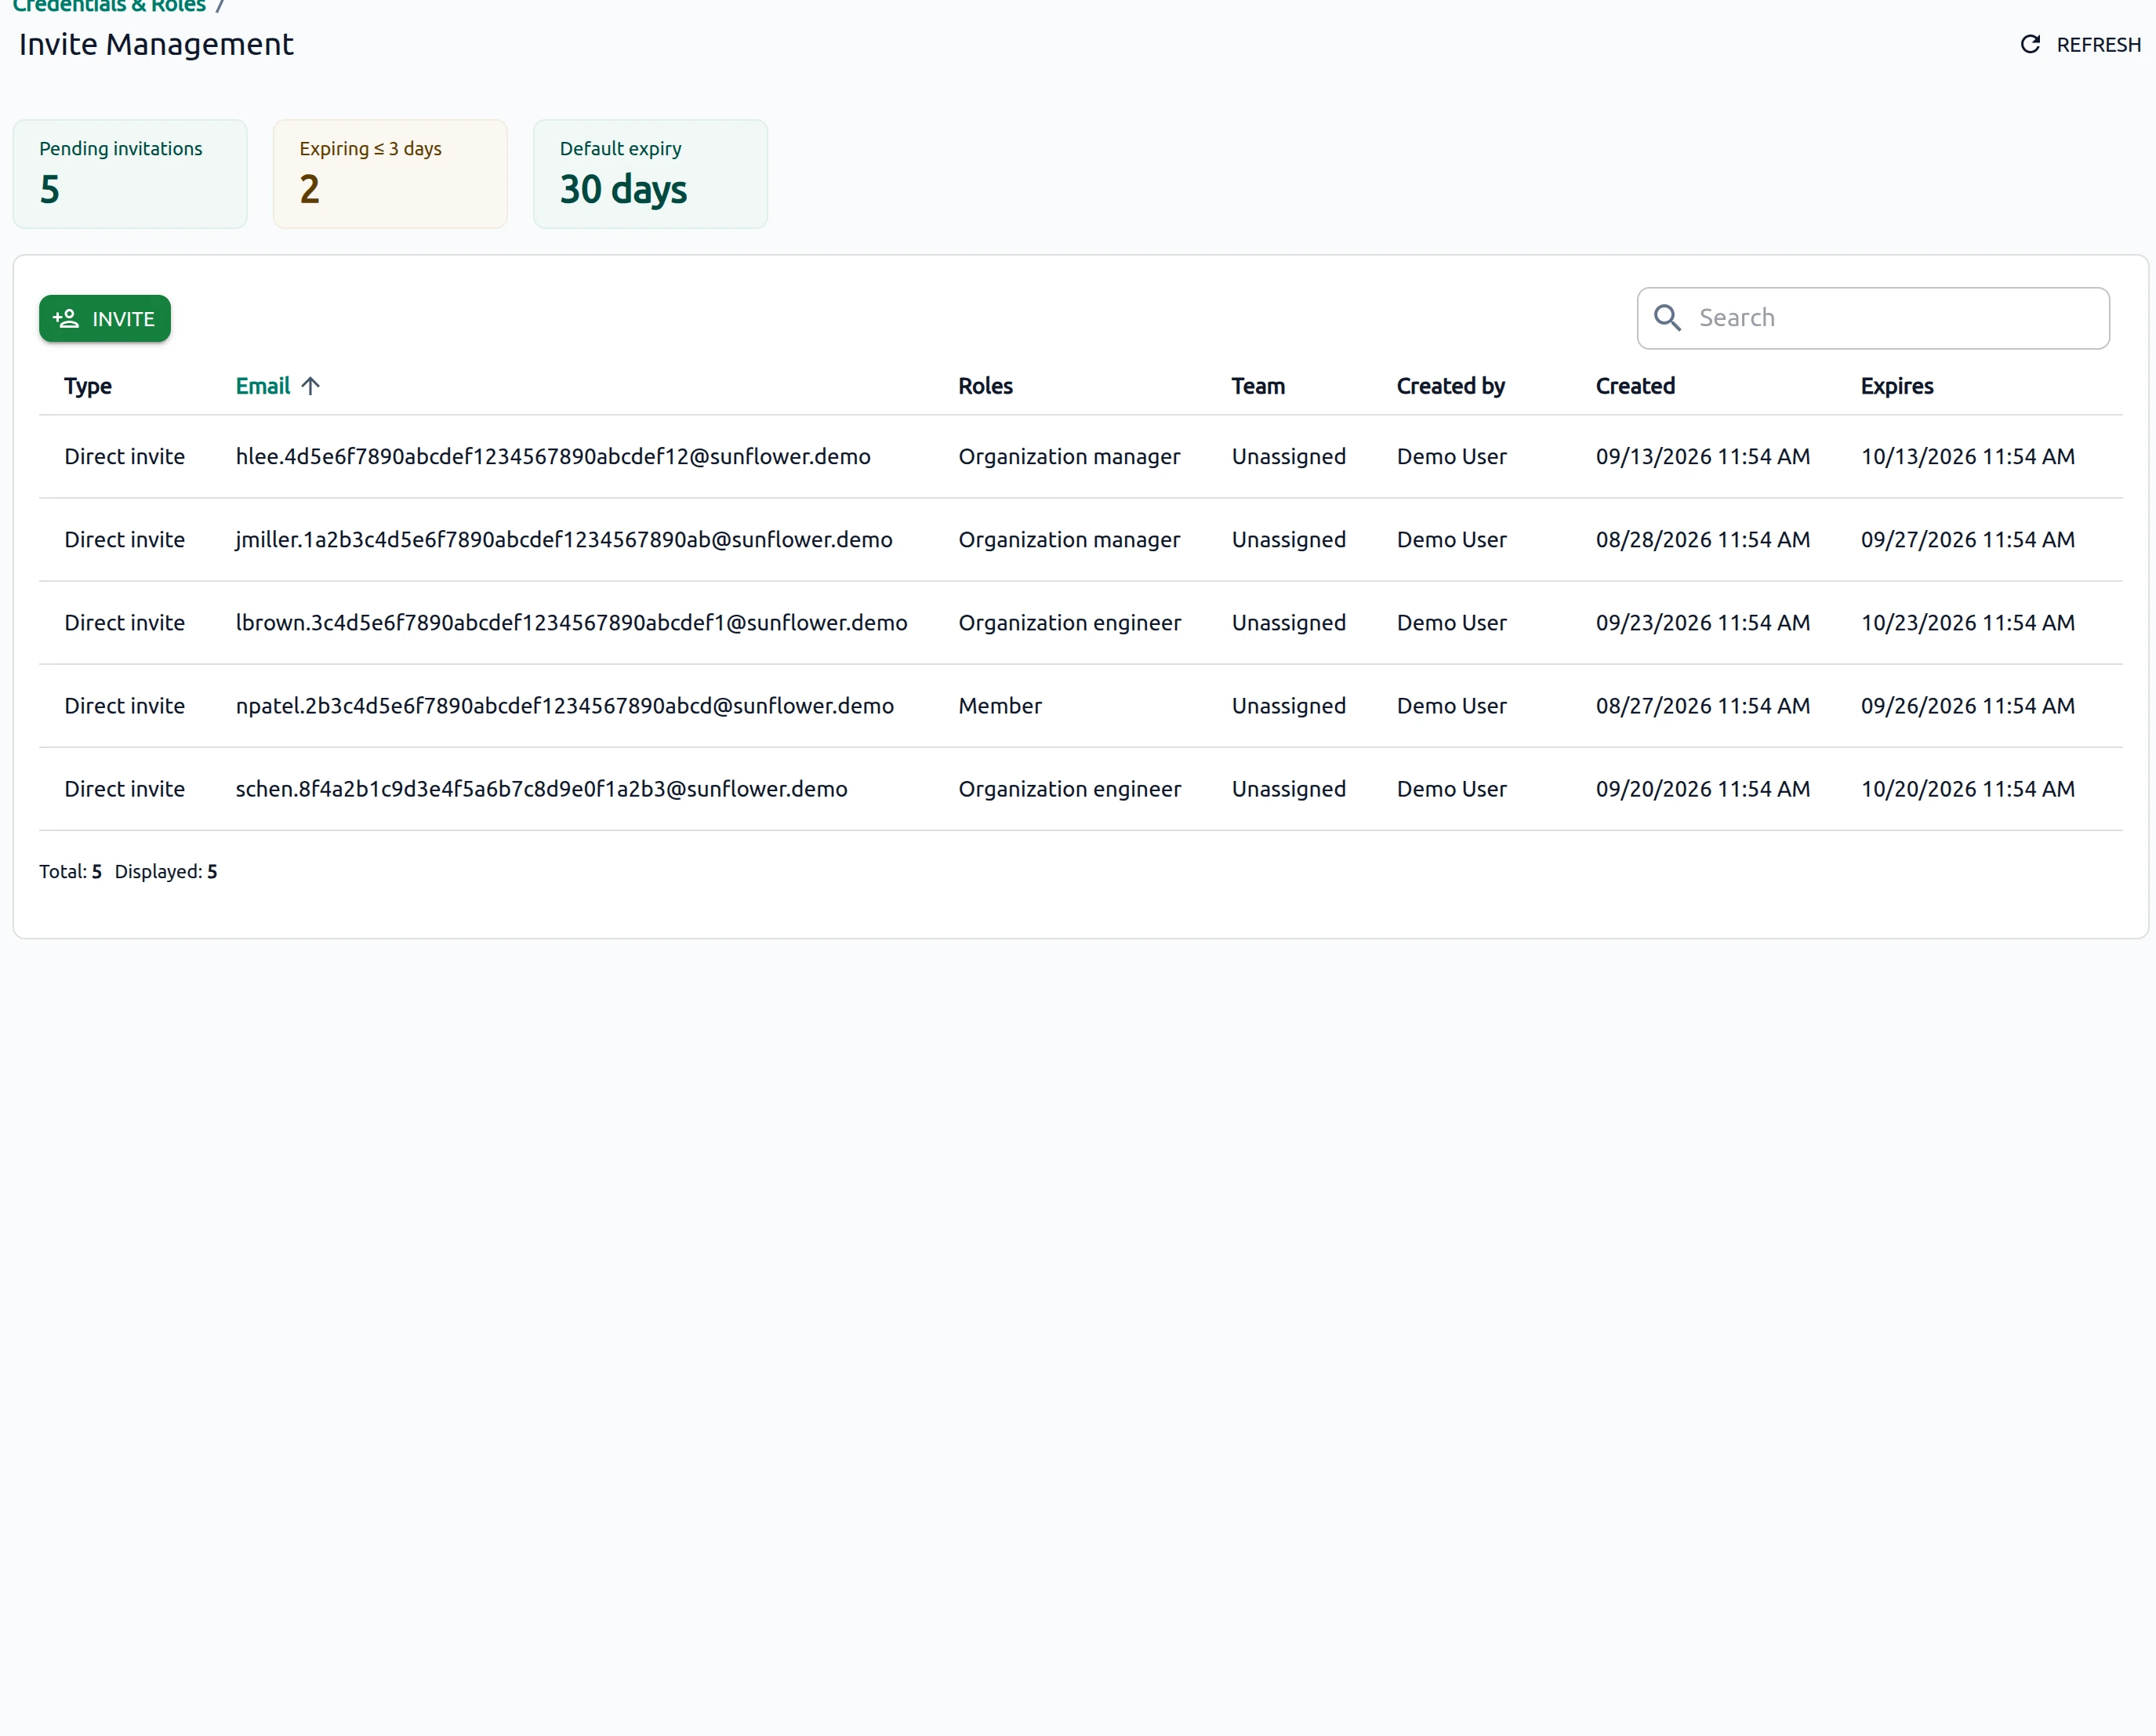The image size is (2156, 1736).
Task: Click the 10/13/2026 expiry date
Action: pyautogui.click(x=1968, y=457)
